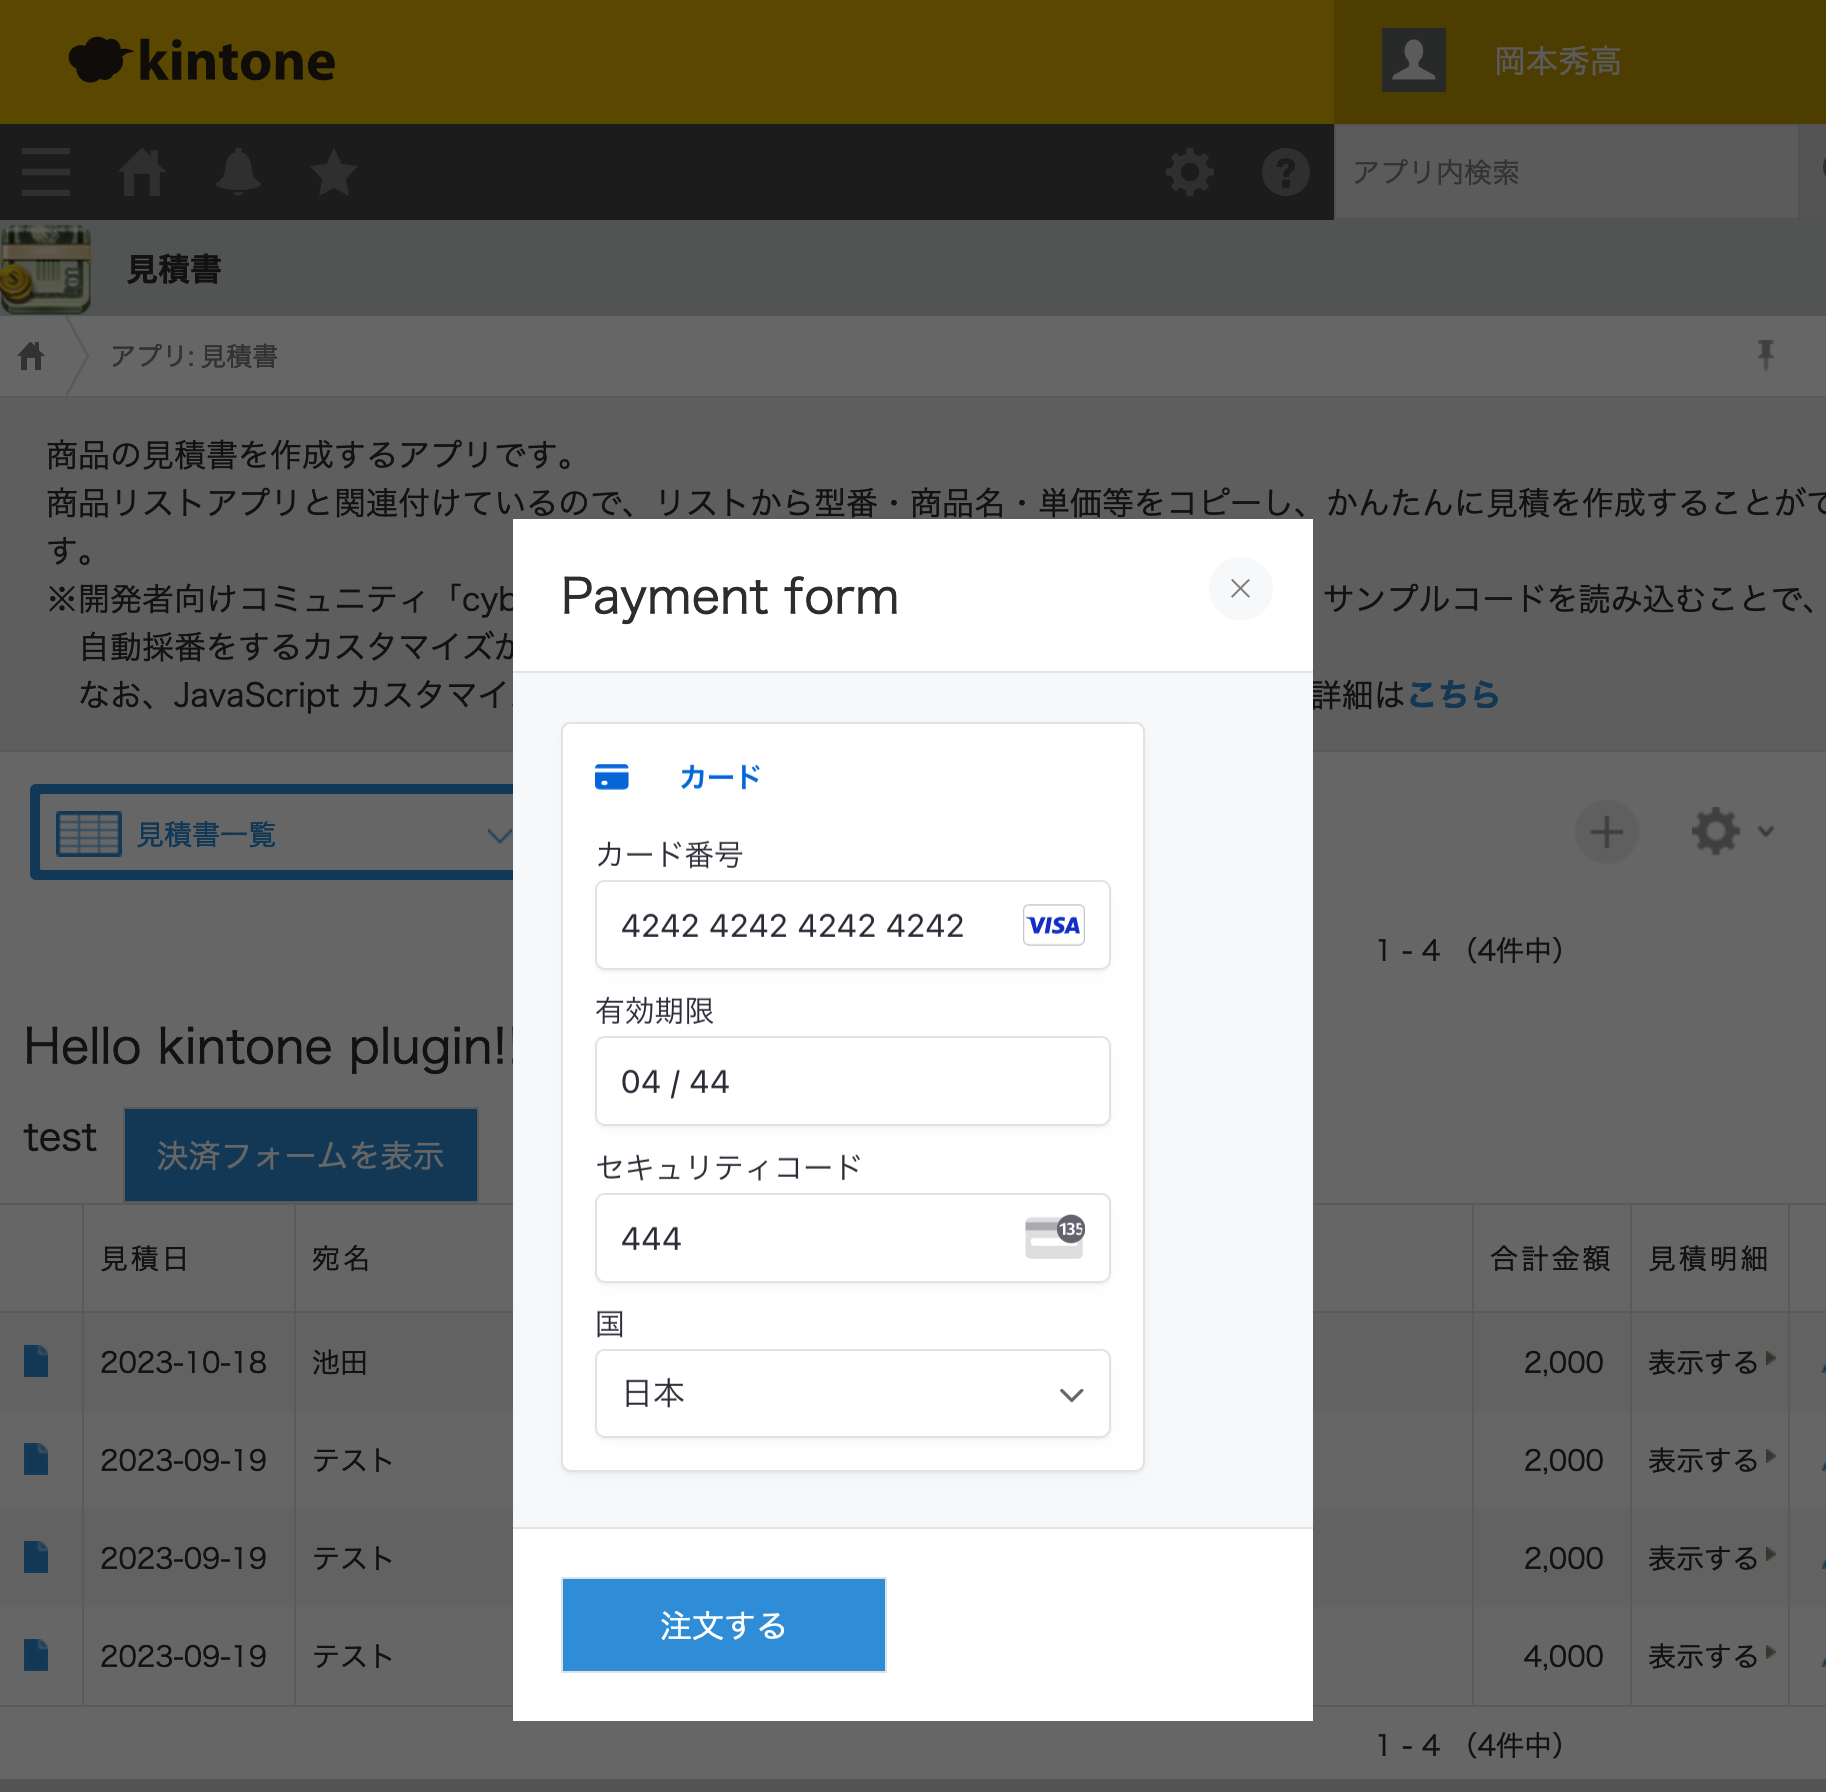
Task: Close the Payment form dialog
Action: point(1240,589)
